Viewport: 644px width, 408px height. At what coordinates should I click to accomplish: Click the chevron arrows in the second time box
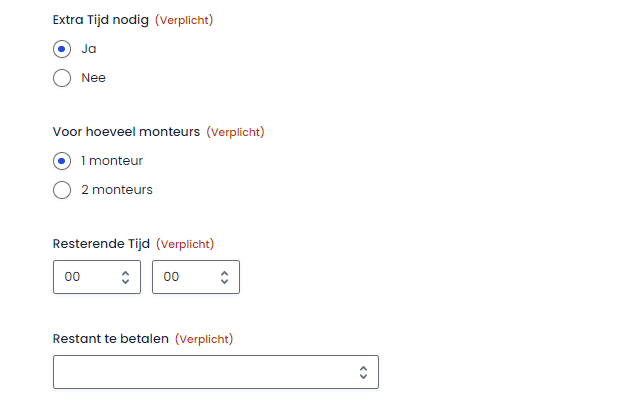point(224,277)
